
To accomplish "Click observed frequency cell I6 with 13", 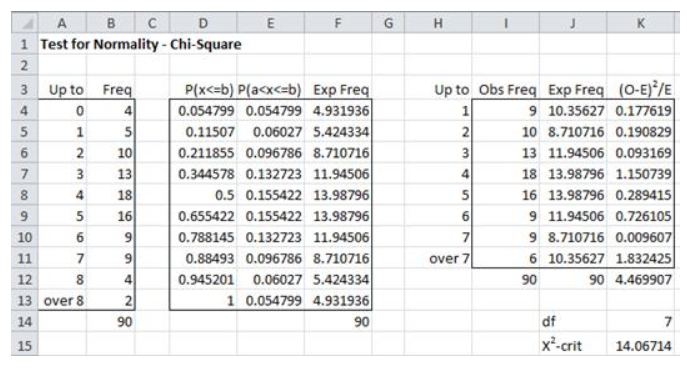I will (506, 153).
